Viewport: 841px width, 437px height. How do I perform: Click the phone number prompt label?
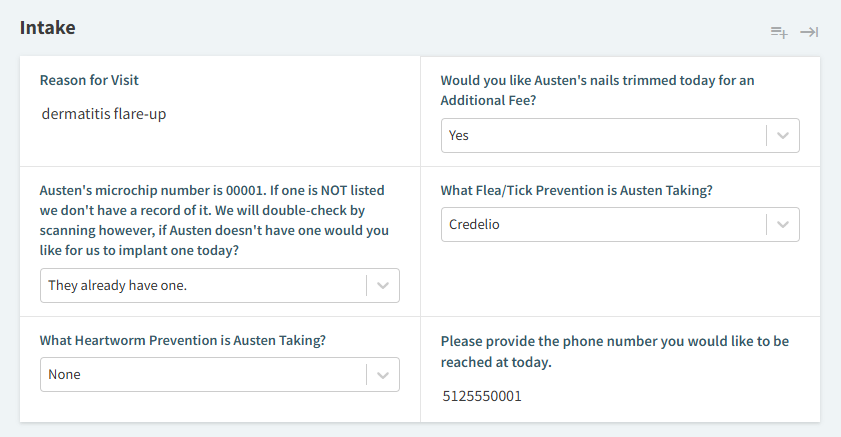click(x=615, y=352)
